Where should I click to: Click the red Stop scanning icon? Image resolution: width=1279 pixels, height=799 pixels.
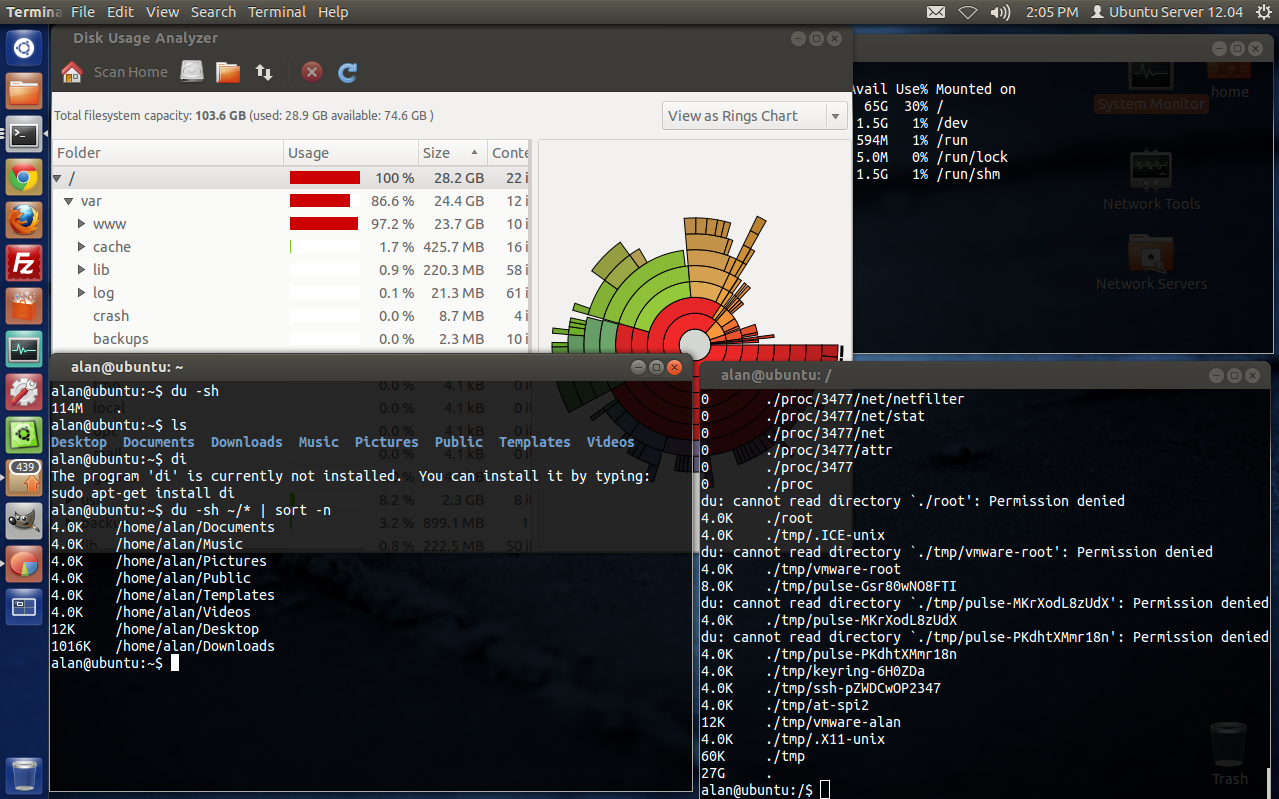312,72
